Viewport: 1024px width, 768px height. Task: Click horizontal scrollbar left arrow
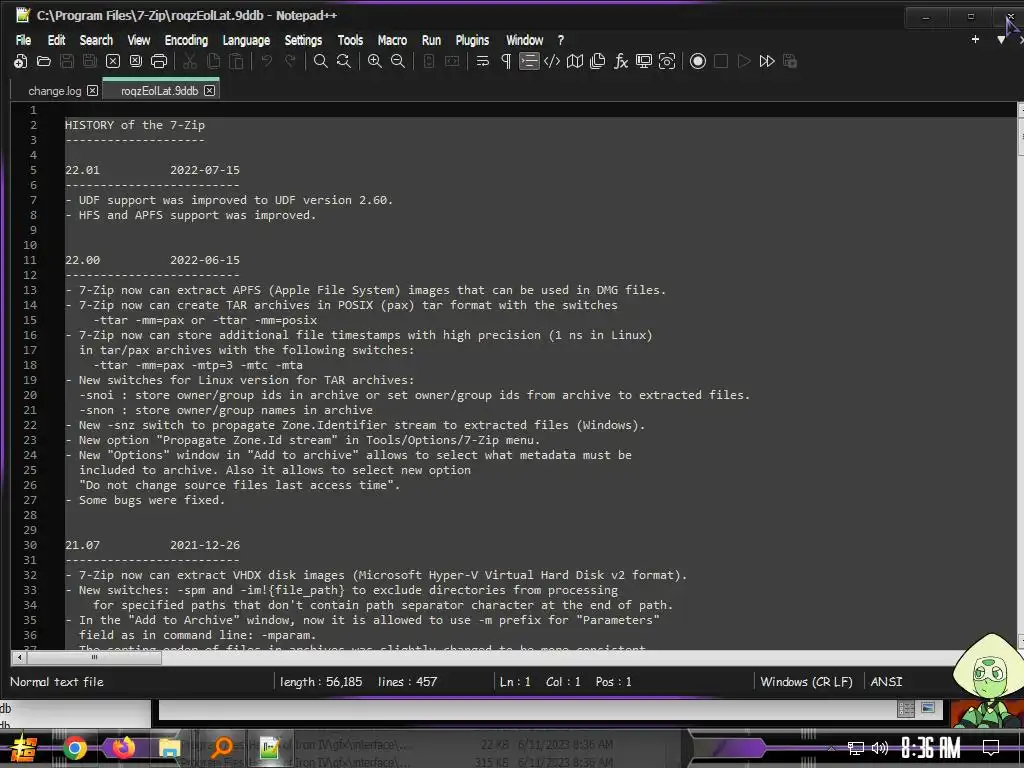pyautogui.click(x=19, y=658)
